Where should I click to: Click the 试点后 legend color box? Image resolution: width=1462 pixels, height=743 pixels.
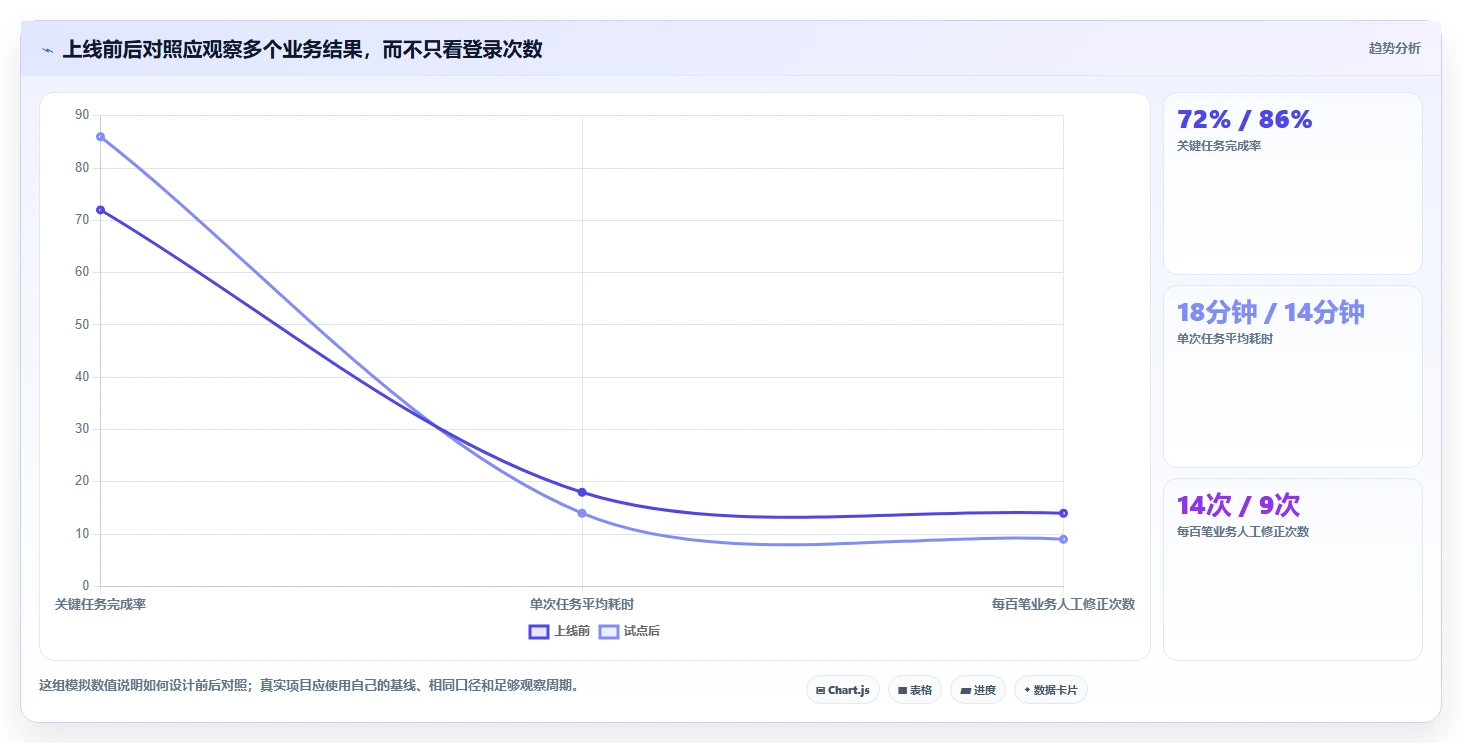coord(609,631)
